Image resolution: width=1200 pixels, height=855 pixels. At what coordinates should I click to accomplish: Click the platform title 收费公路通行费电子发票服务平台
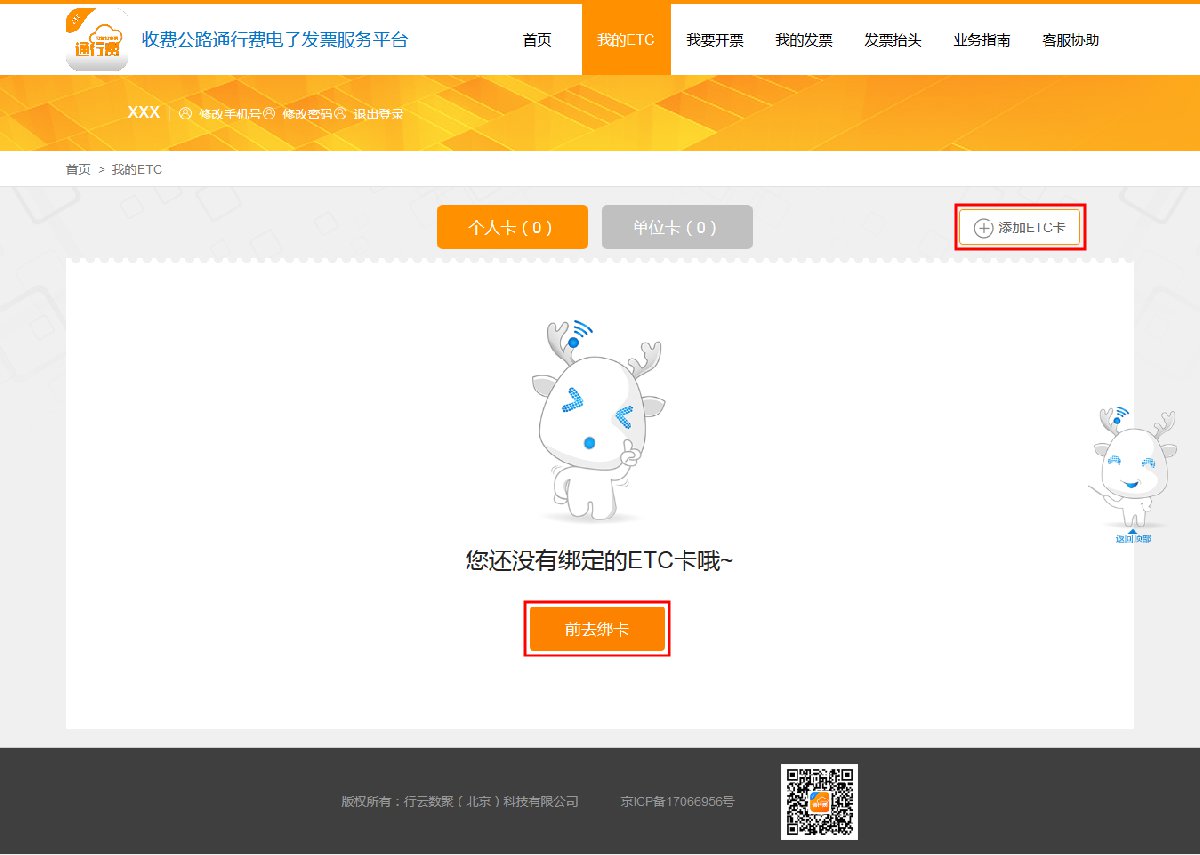click(275, 40)
